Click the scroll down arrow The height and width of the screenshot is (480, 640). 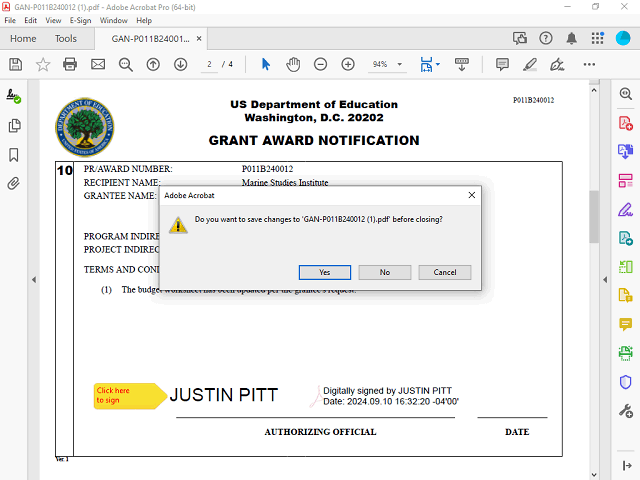(594, 475)
